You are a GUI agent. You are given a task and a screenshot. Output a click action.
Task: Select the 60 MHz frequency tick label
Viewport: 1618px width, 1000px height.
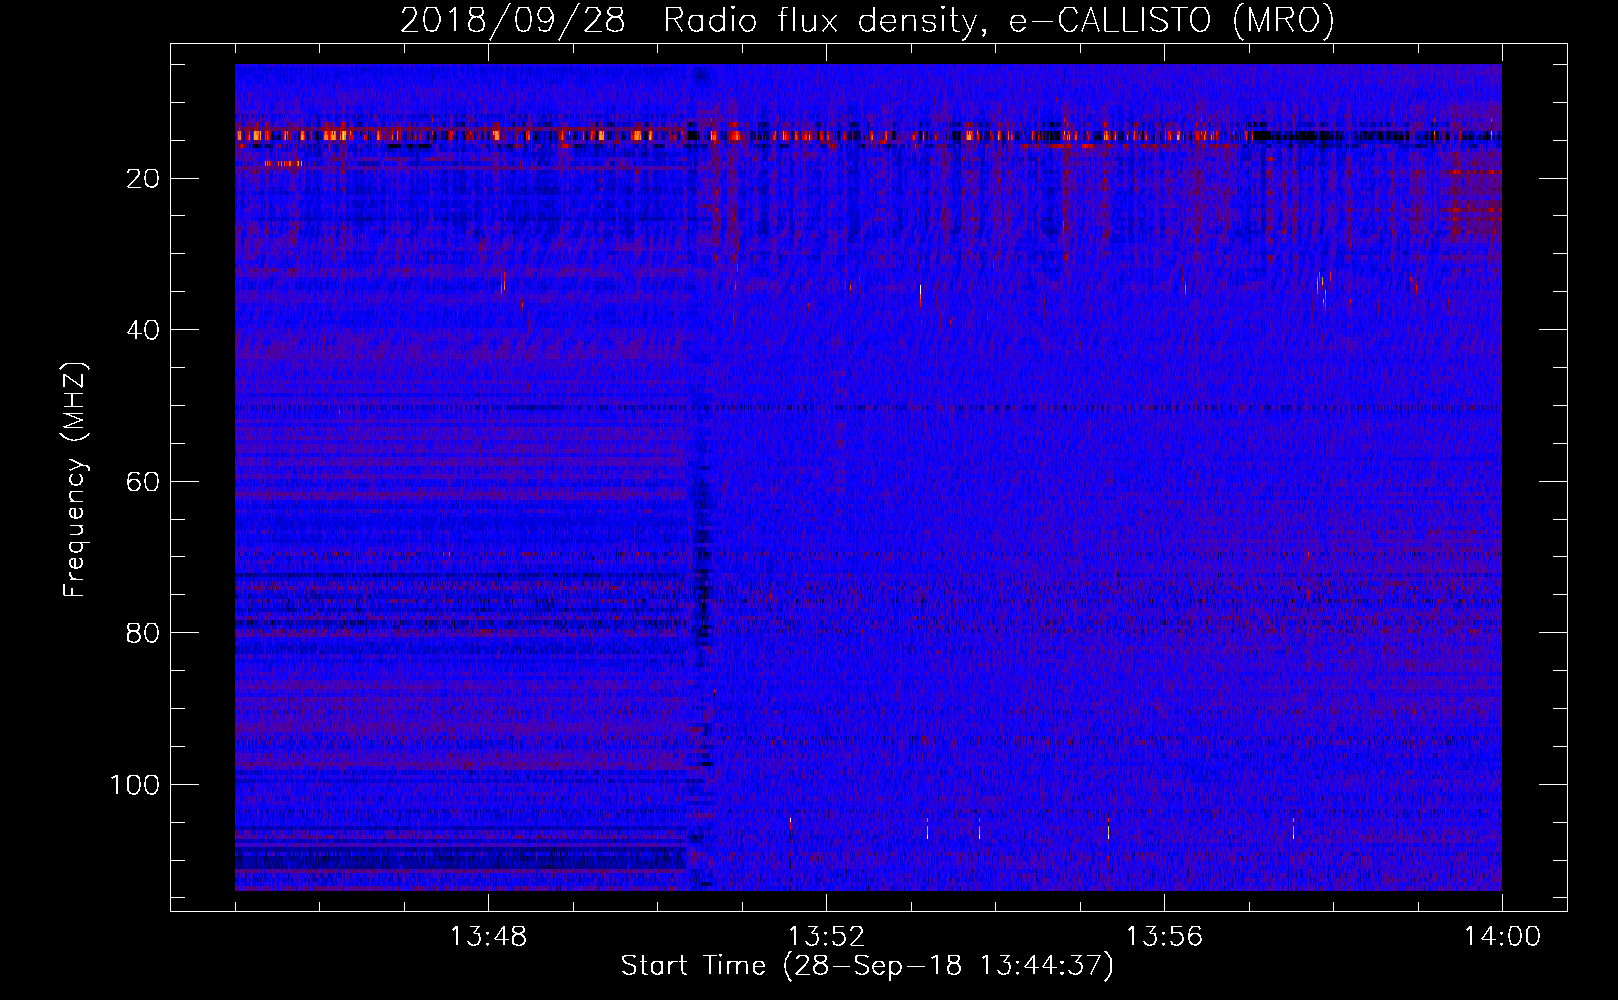click(143, 482)
